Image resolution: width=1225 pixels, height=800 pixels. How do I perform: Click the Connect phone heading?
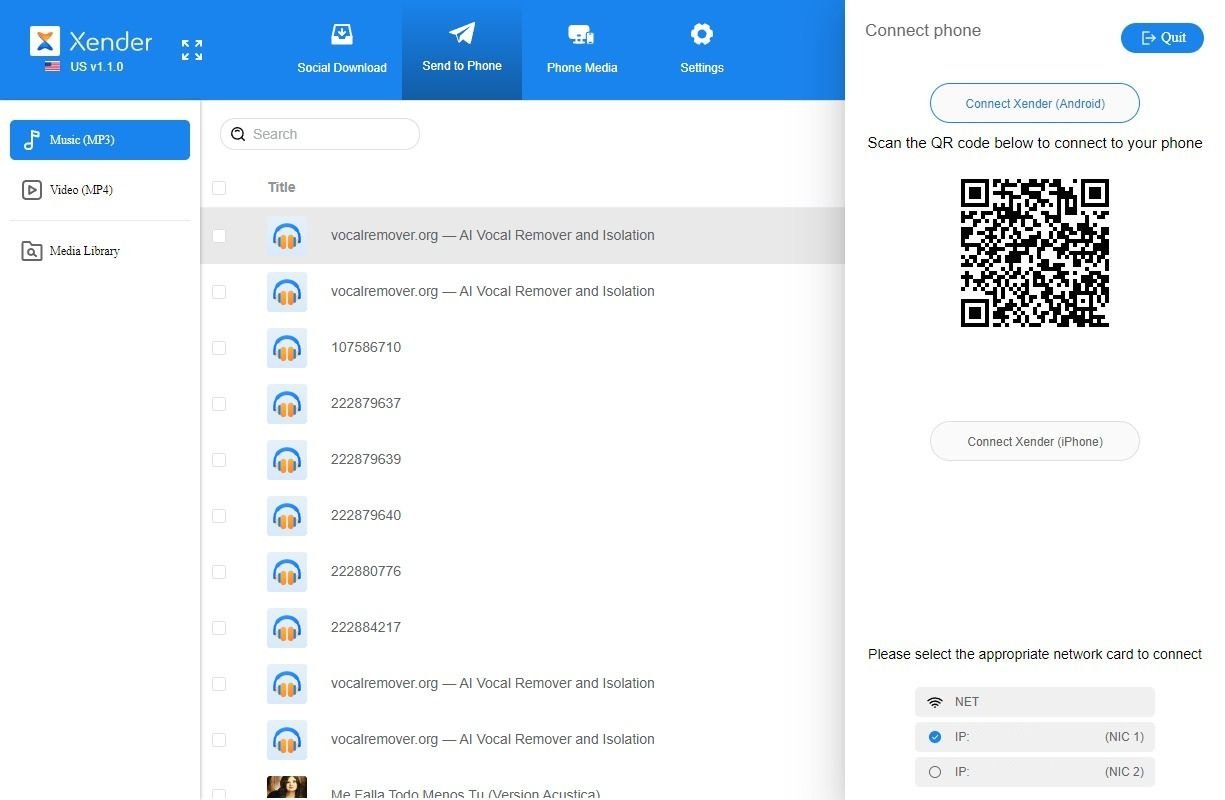click(x=923, y=30)
